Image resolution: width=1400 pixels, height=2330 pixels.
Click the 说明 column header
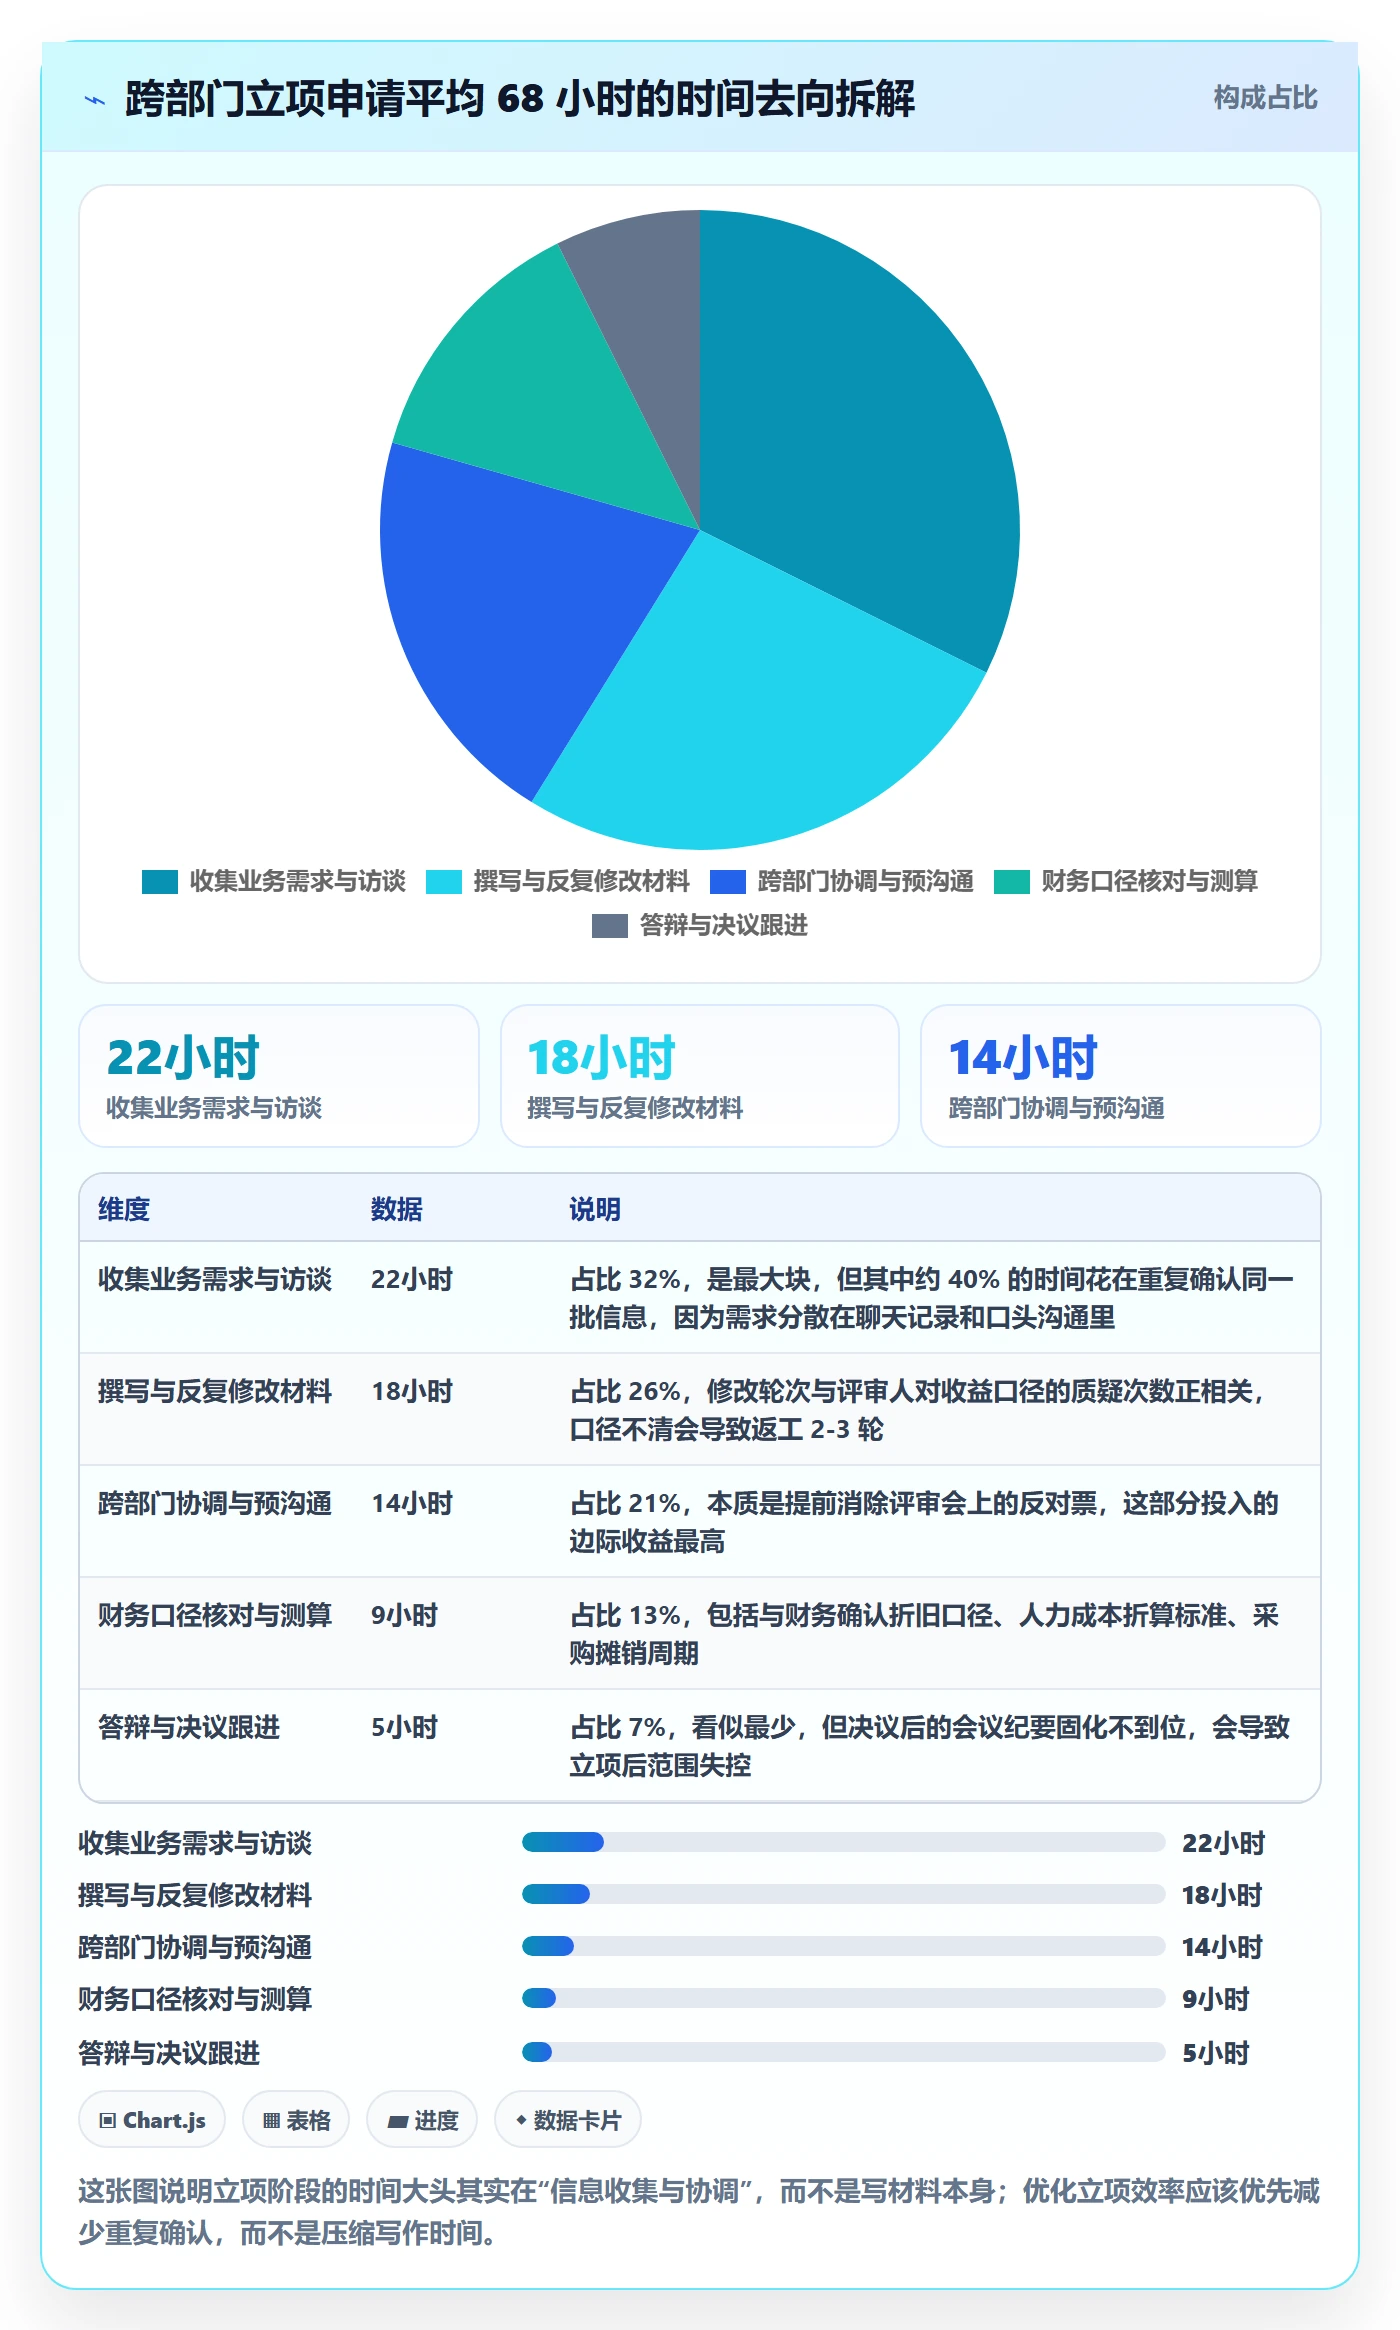[595, 1209]
